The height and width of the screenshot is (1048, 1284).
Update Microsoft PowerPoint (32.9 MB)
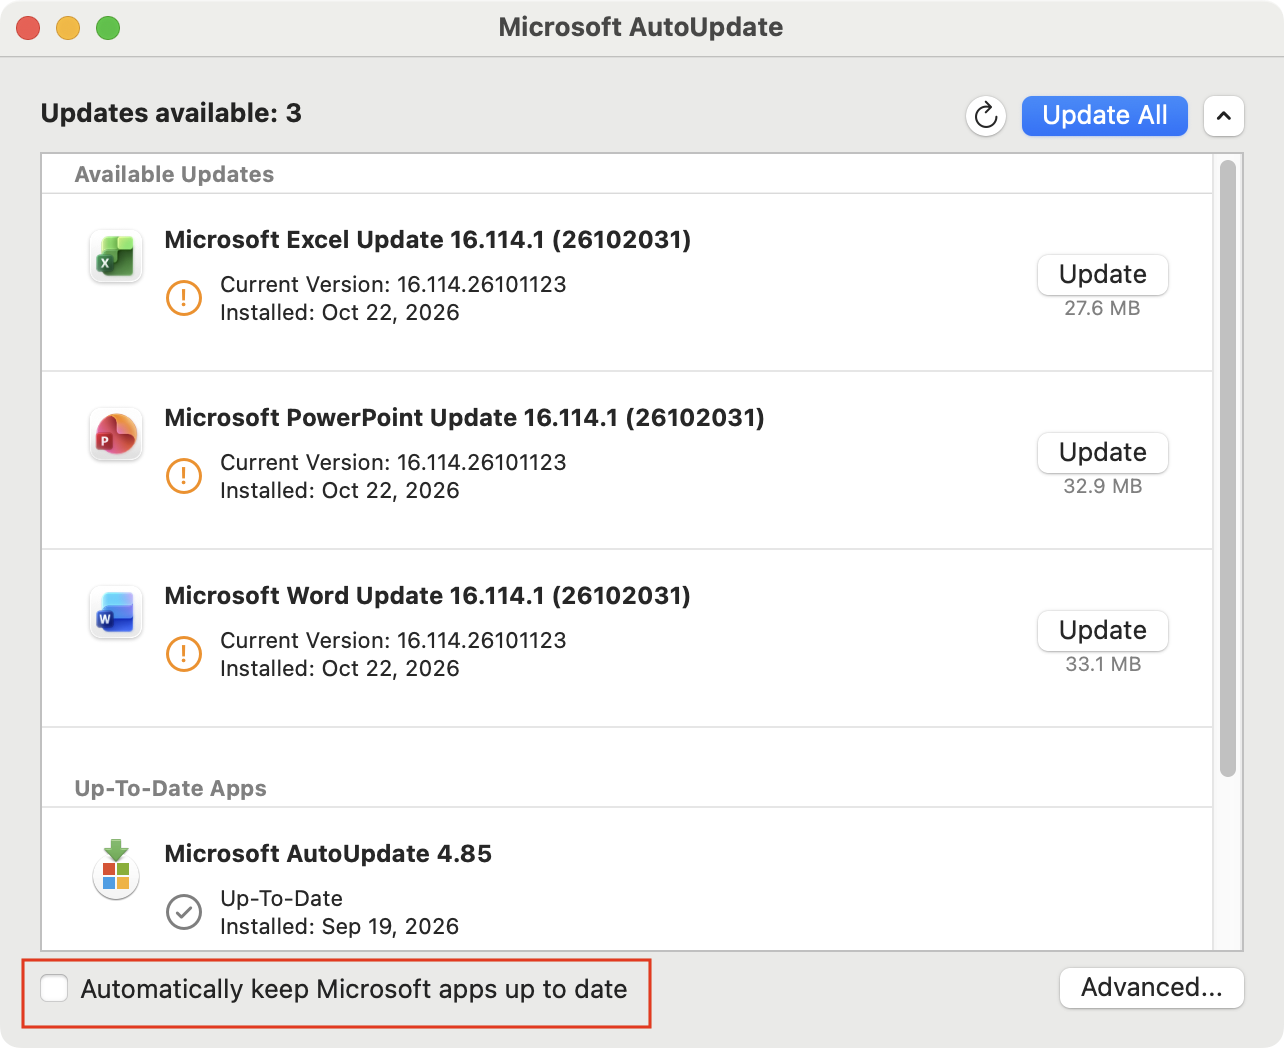1103,453
